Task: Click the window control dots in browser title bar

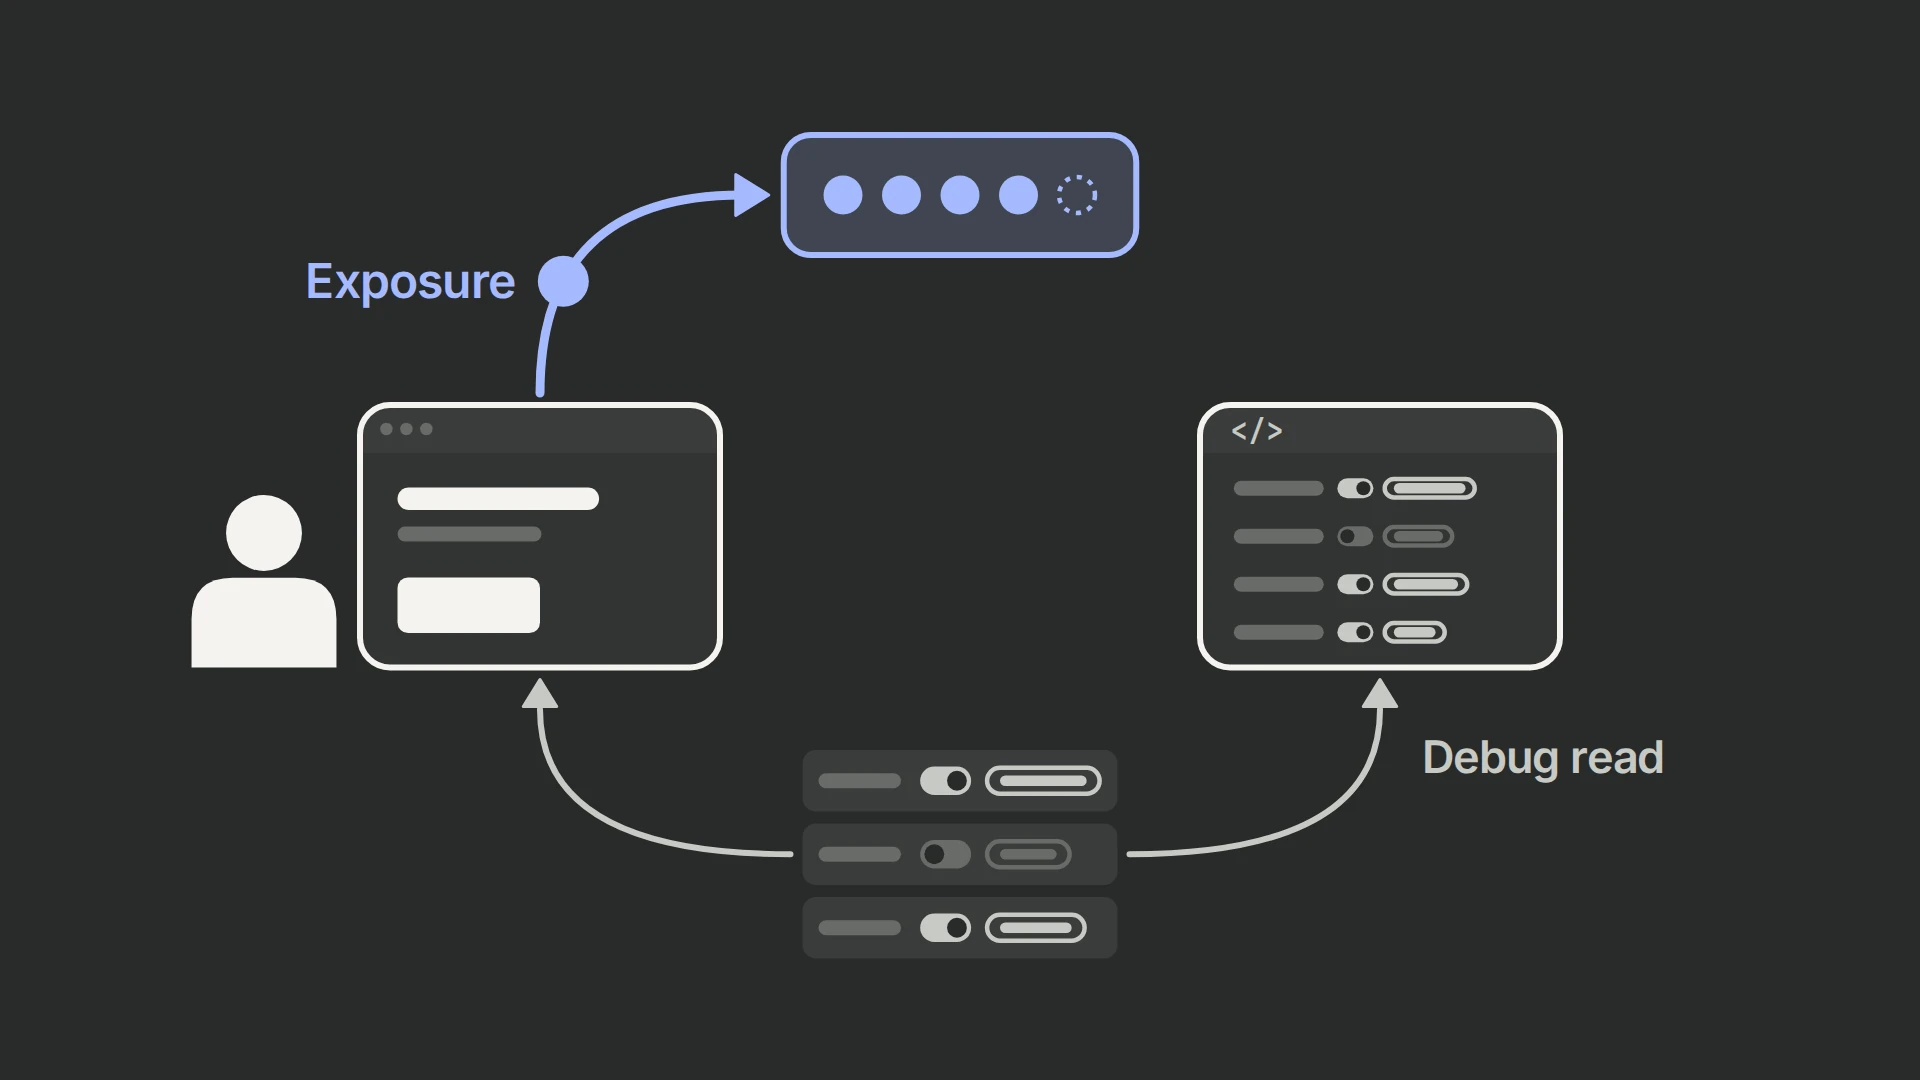Action: pyautogui.click(x=406, y=429)
